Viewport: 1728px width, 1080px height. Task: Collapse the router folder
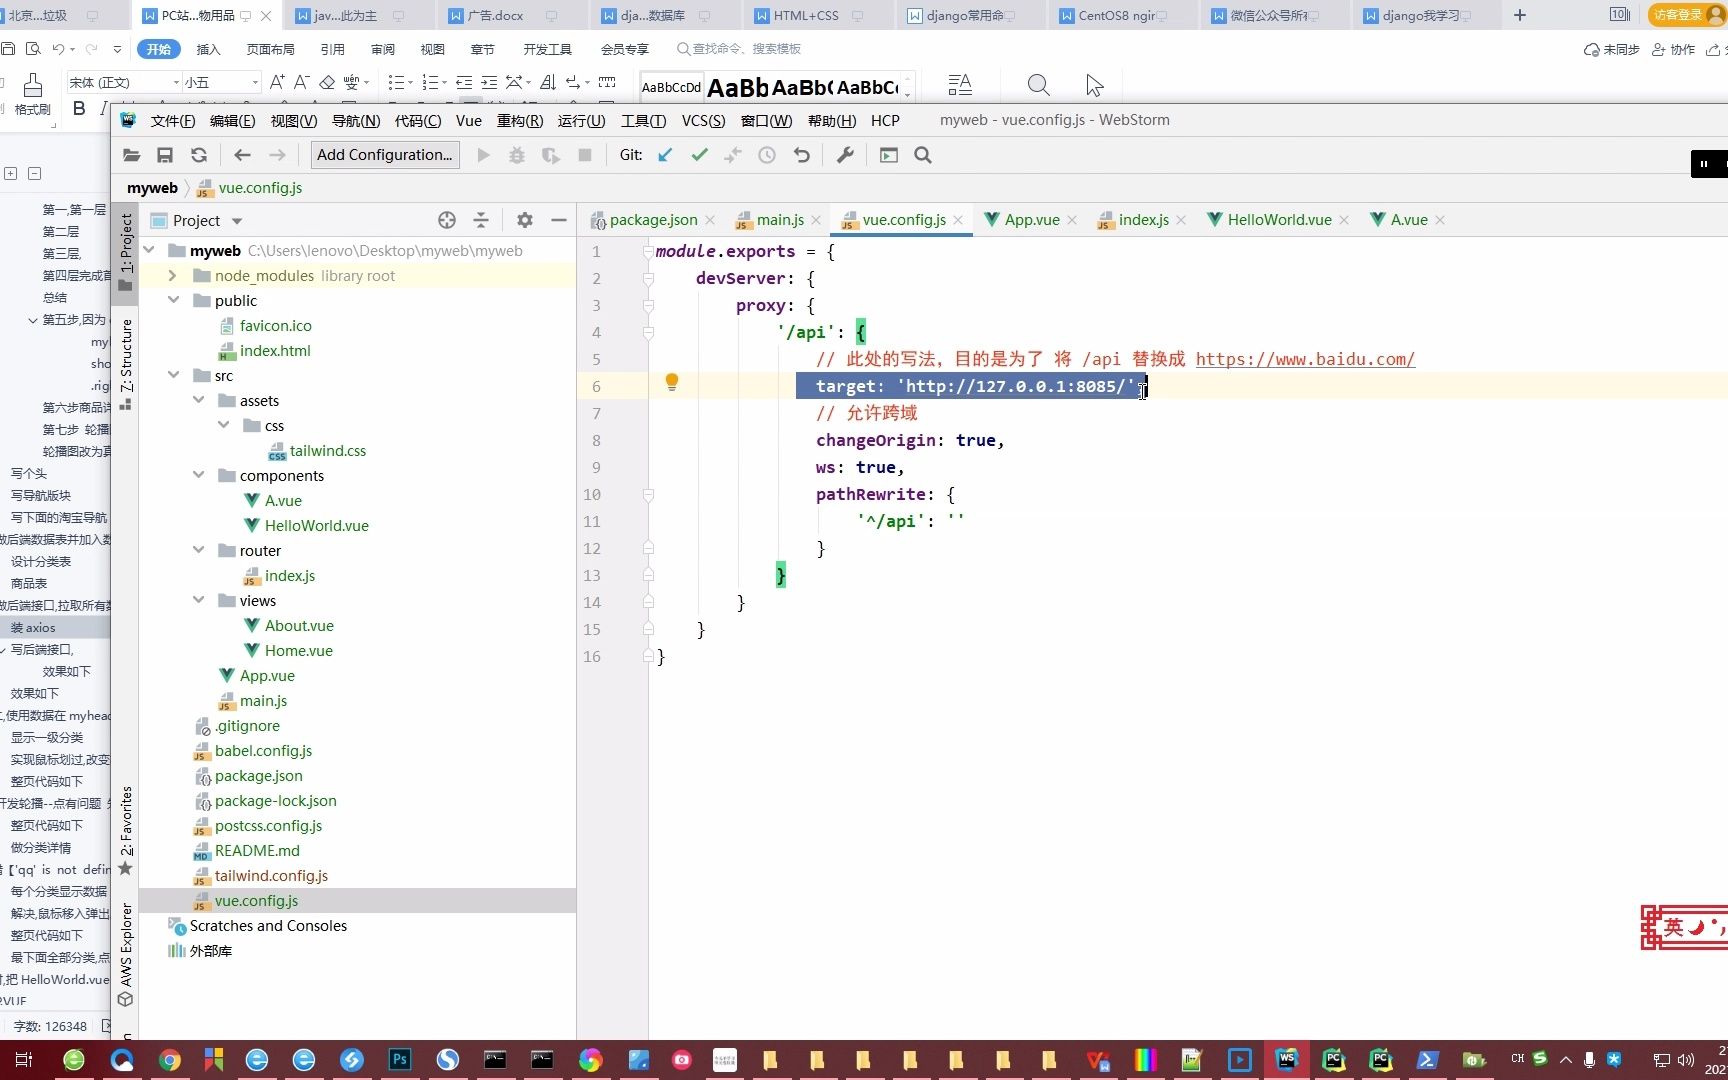click(198, 550)
